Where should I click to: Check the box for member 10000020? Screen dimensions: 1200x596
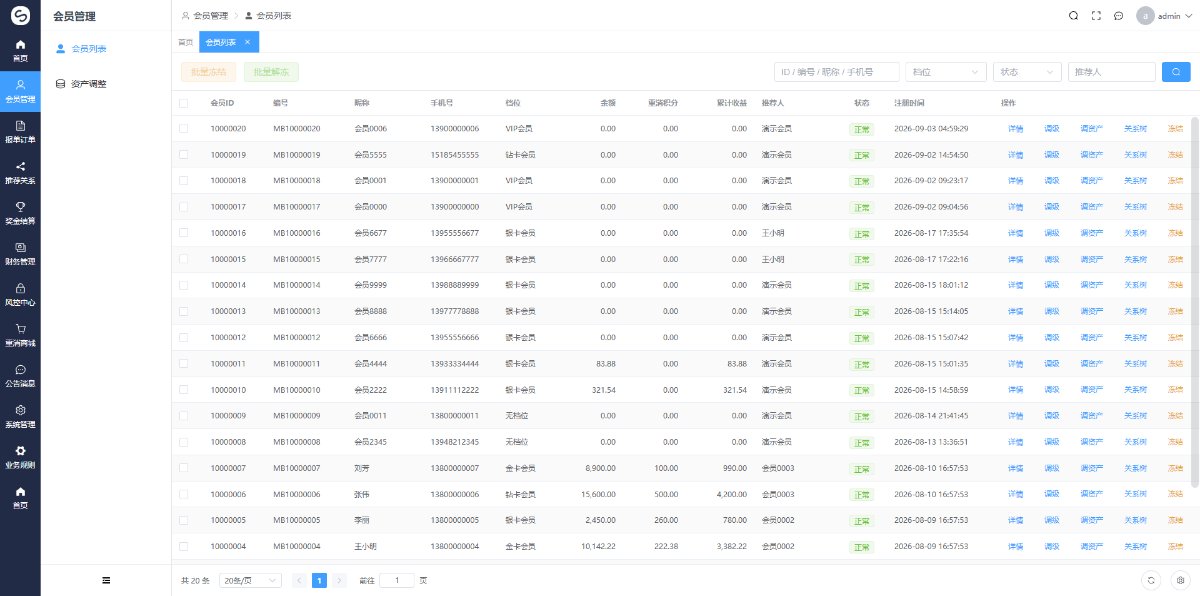point(183,129)
